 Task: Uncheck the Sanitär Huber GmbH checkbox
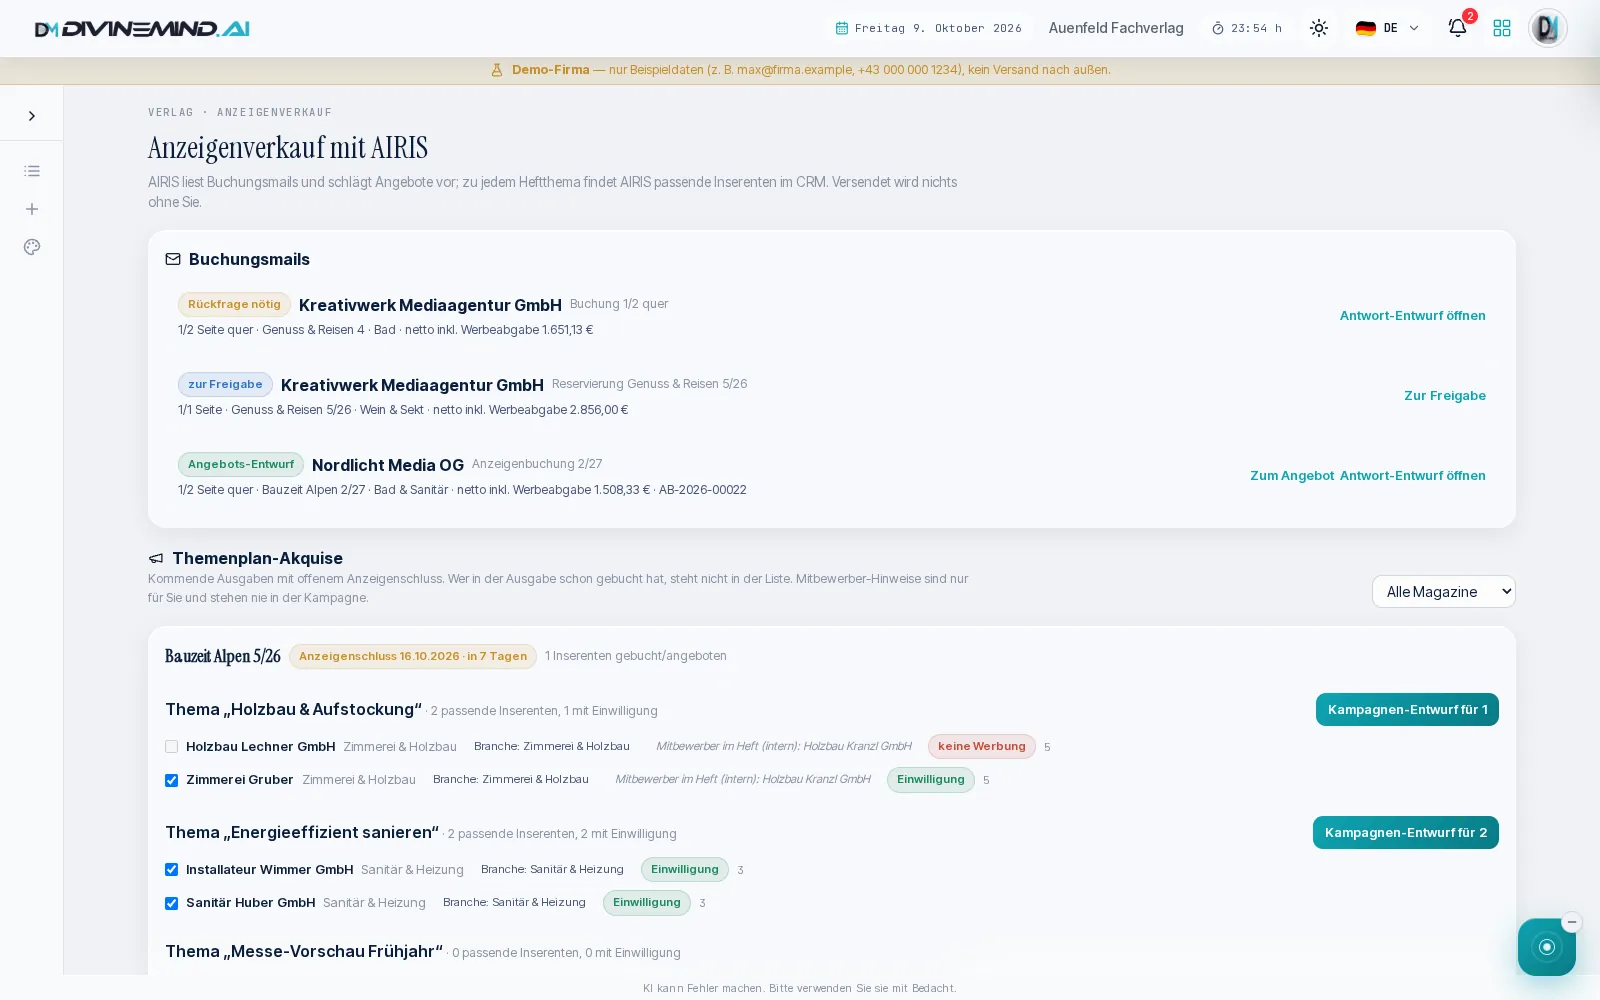coord(172,903)
